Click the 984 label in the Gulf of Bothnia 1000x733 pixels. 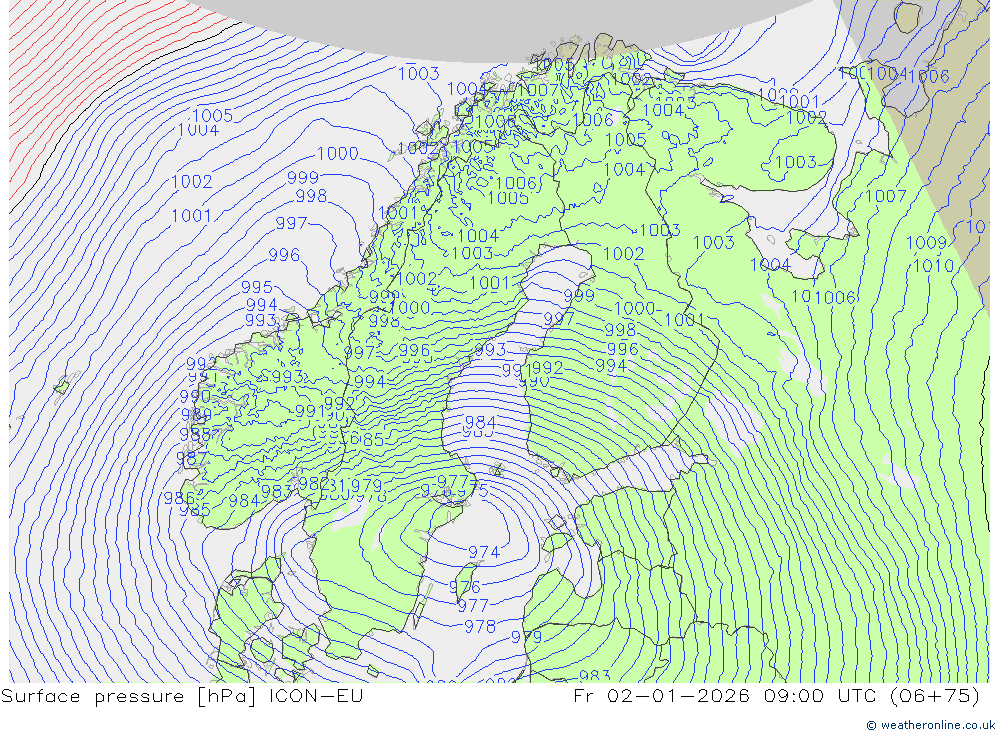click(480, 423)
